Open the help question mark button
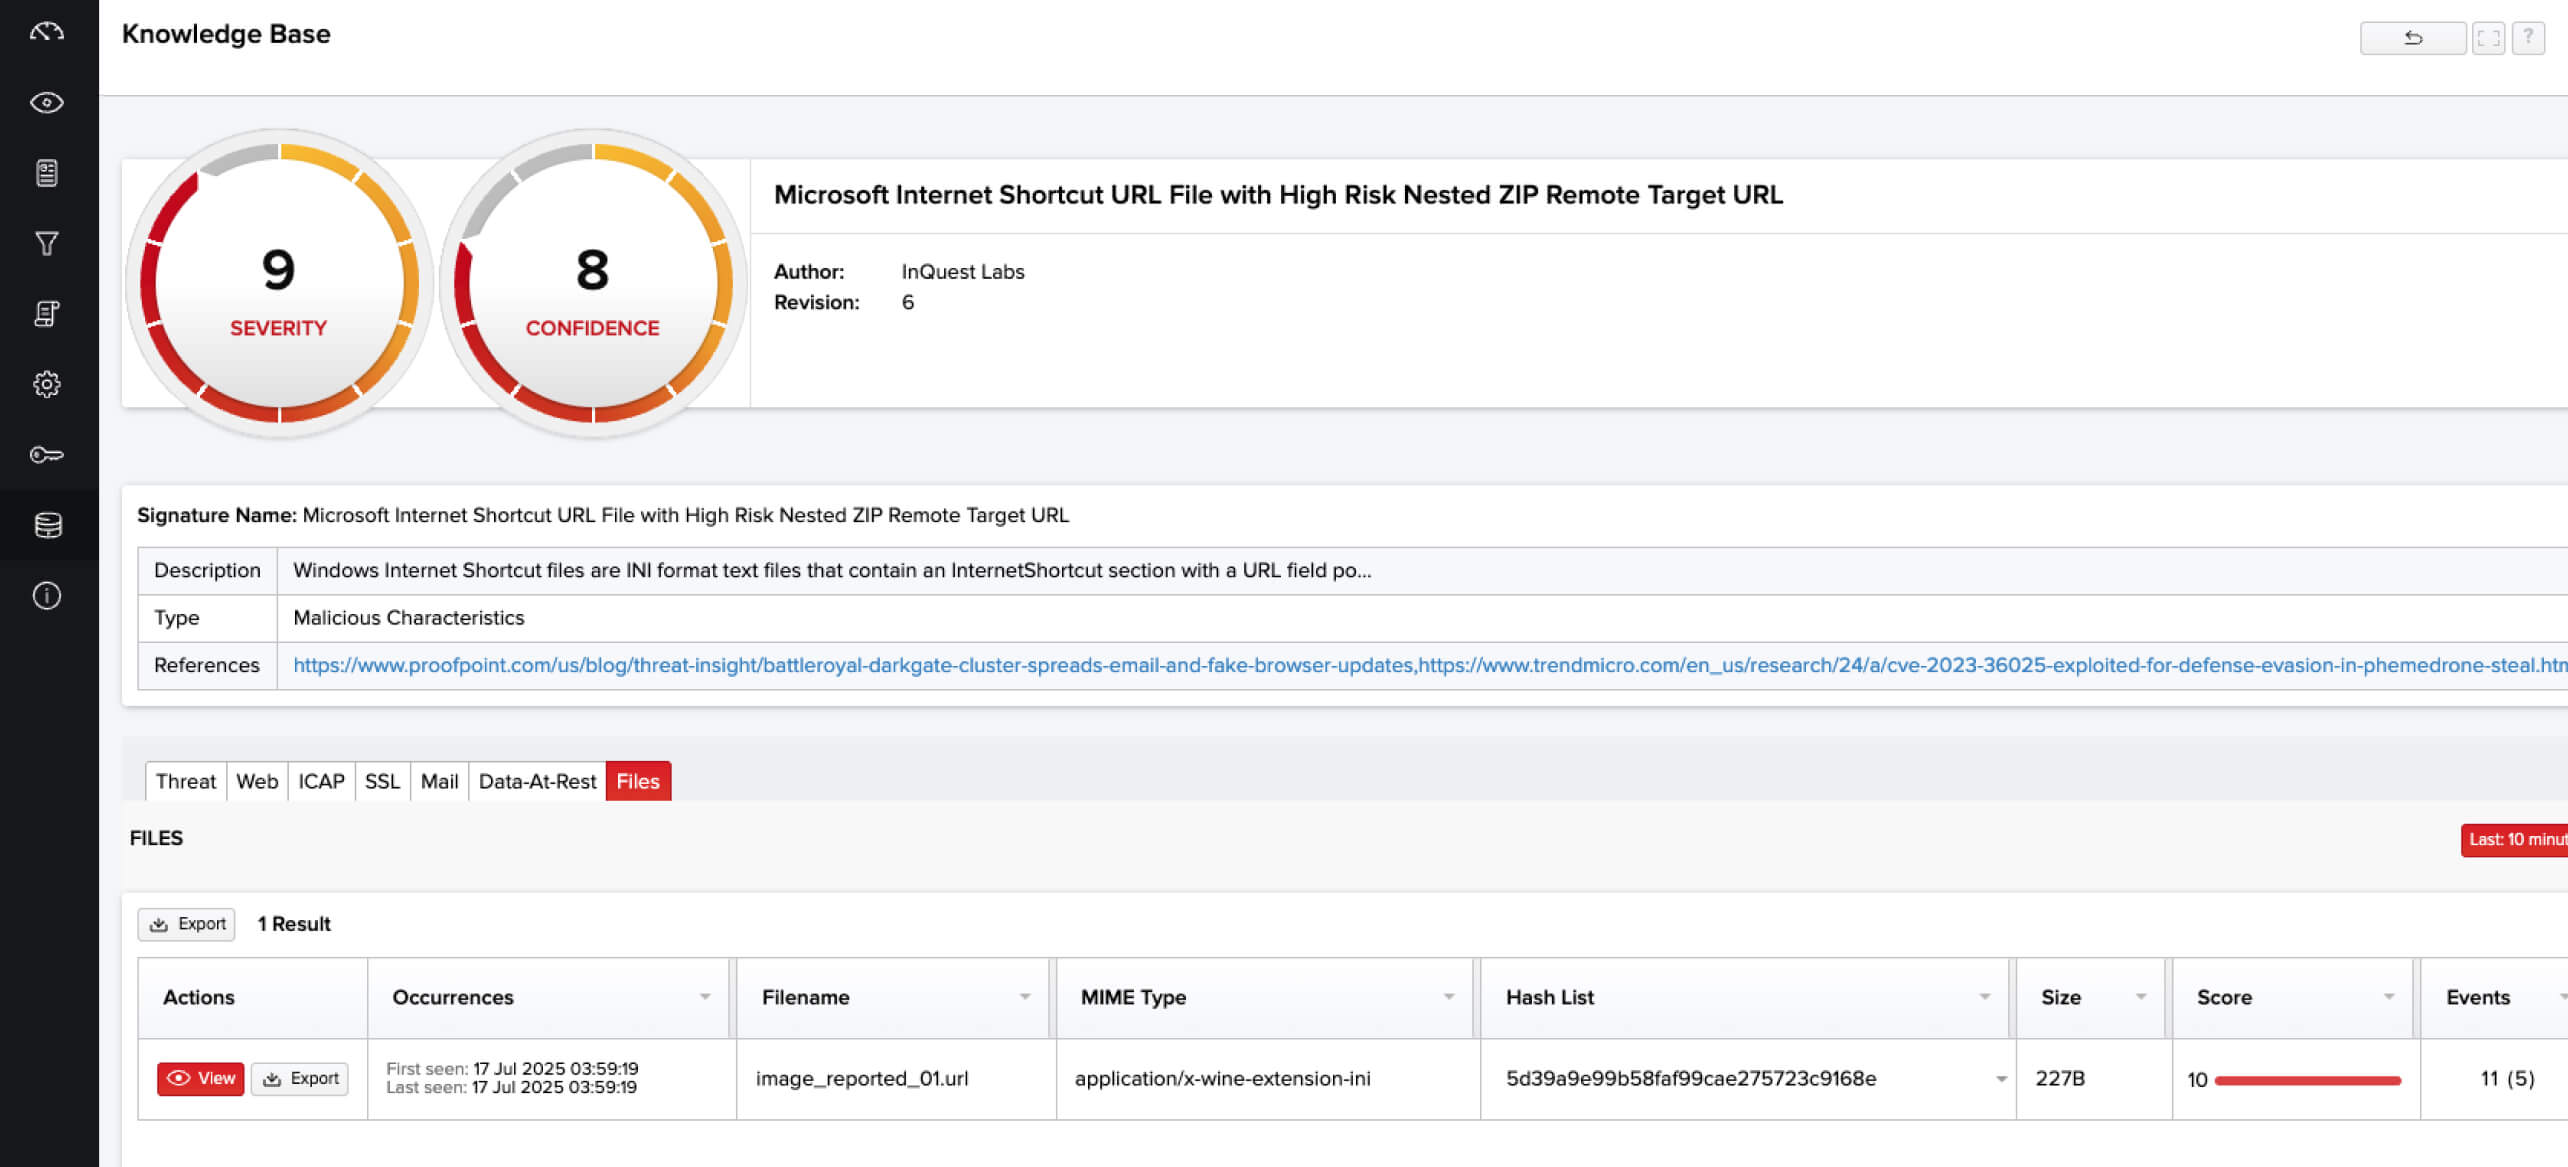Image resolution: width=2568 pixels, height=1167 pixels. pyautogui.click(x=2530, y=38)
